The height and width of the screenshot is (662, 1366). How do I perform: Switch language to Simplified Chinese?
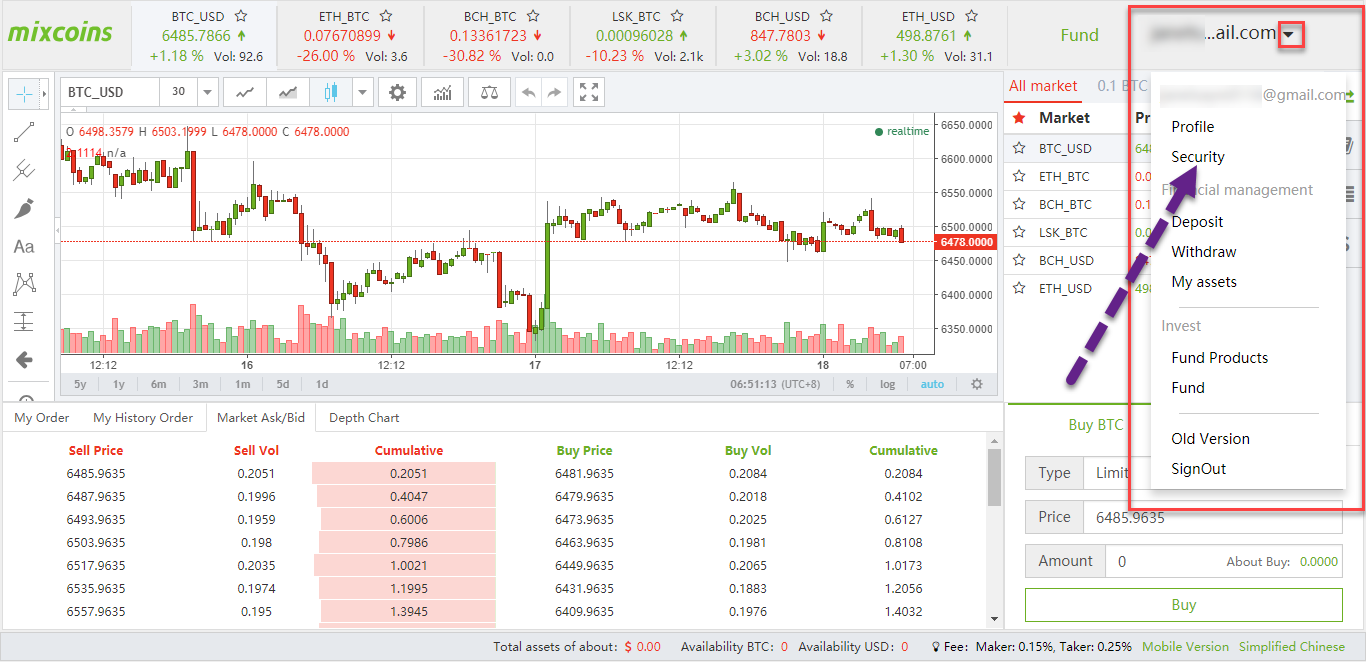(x=1292, y=647)
